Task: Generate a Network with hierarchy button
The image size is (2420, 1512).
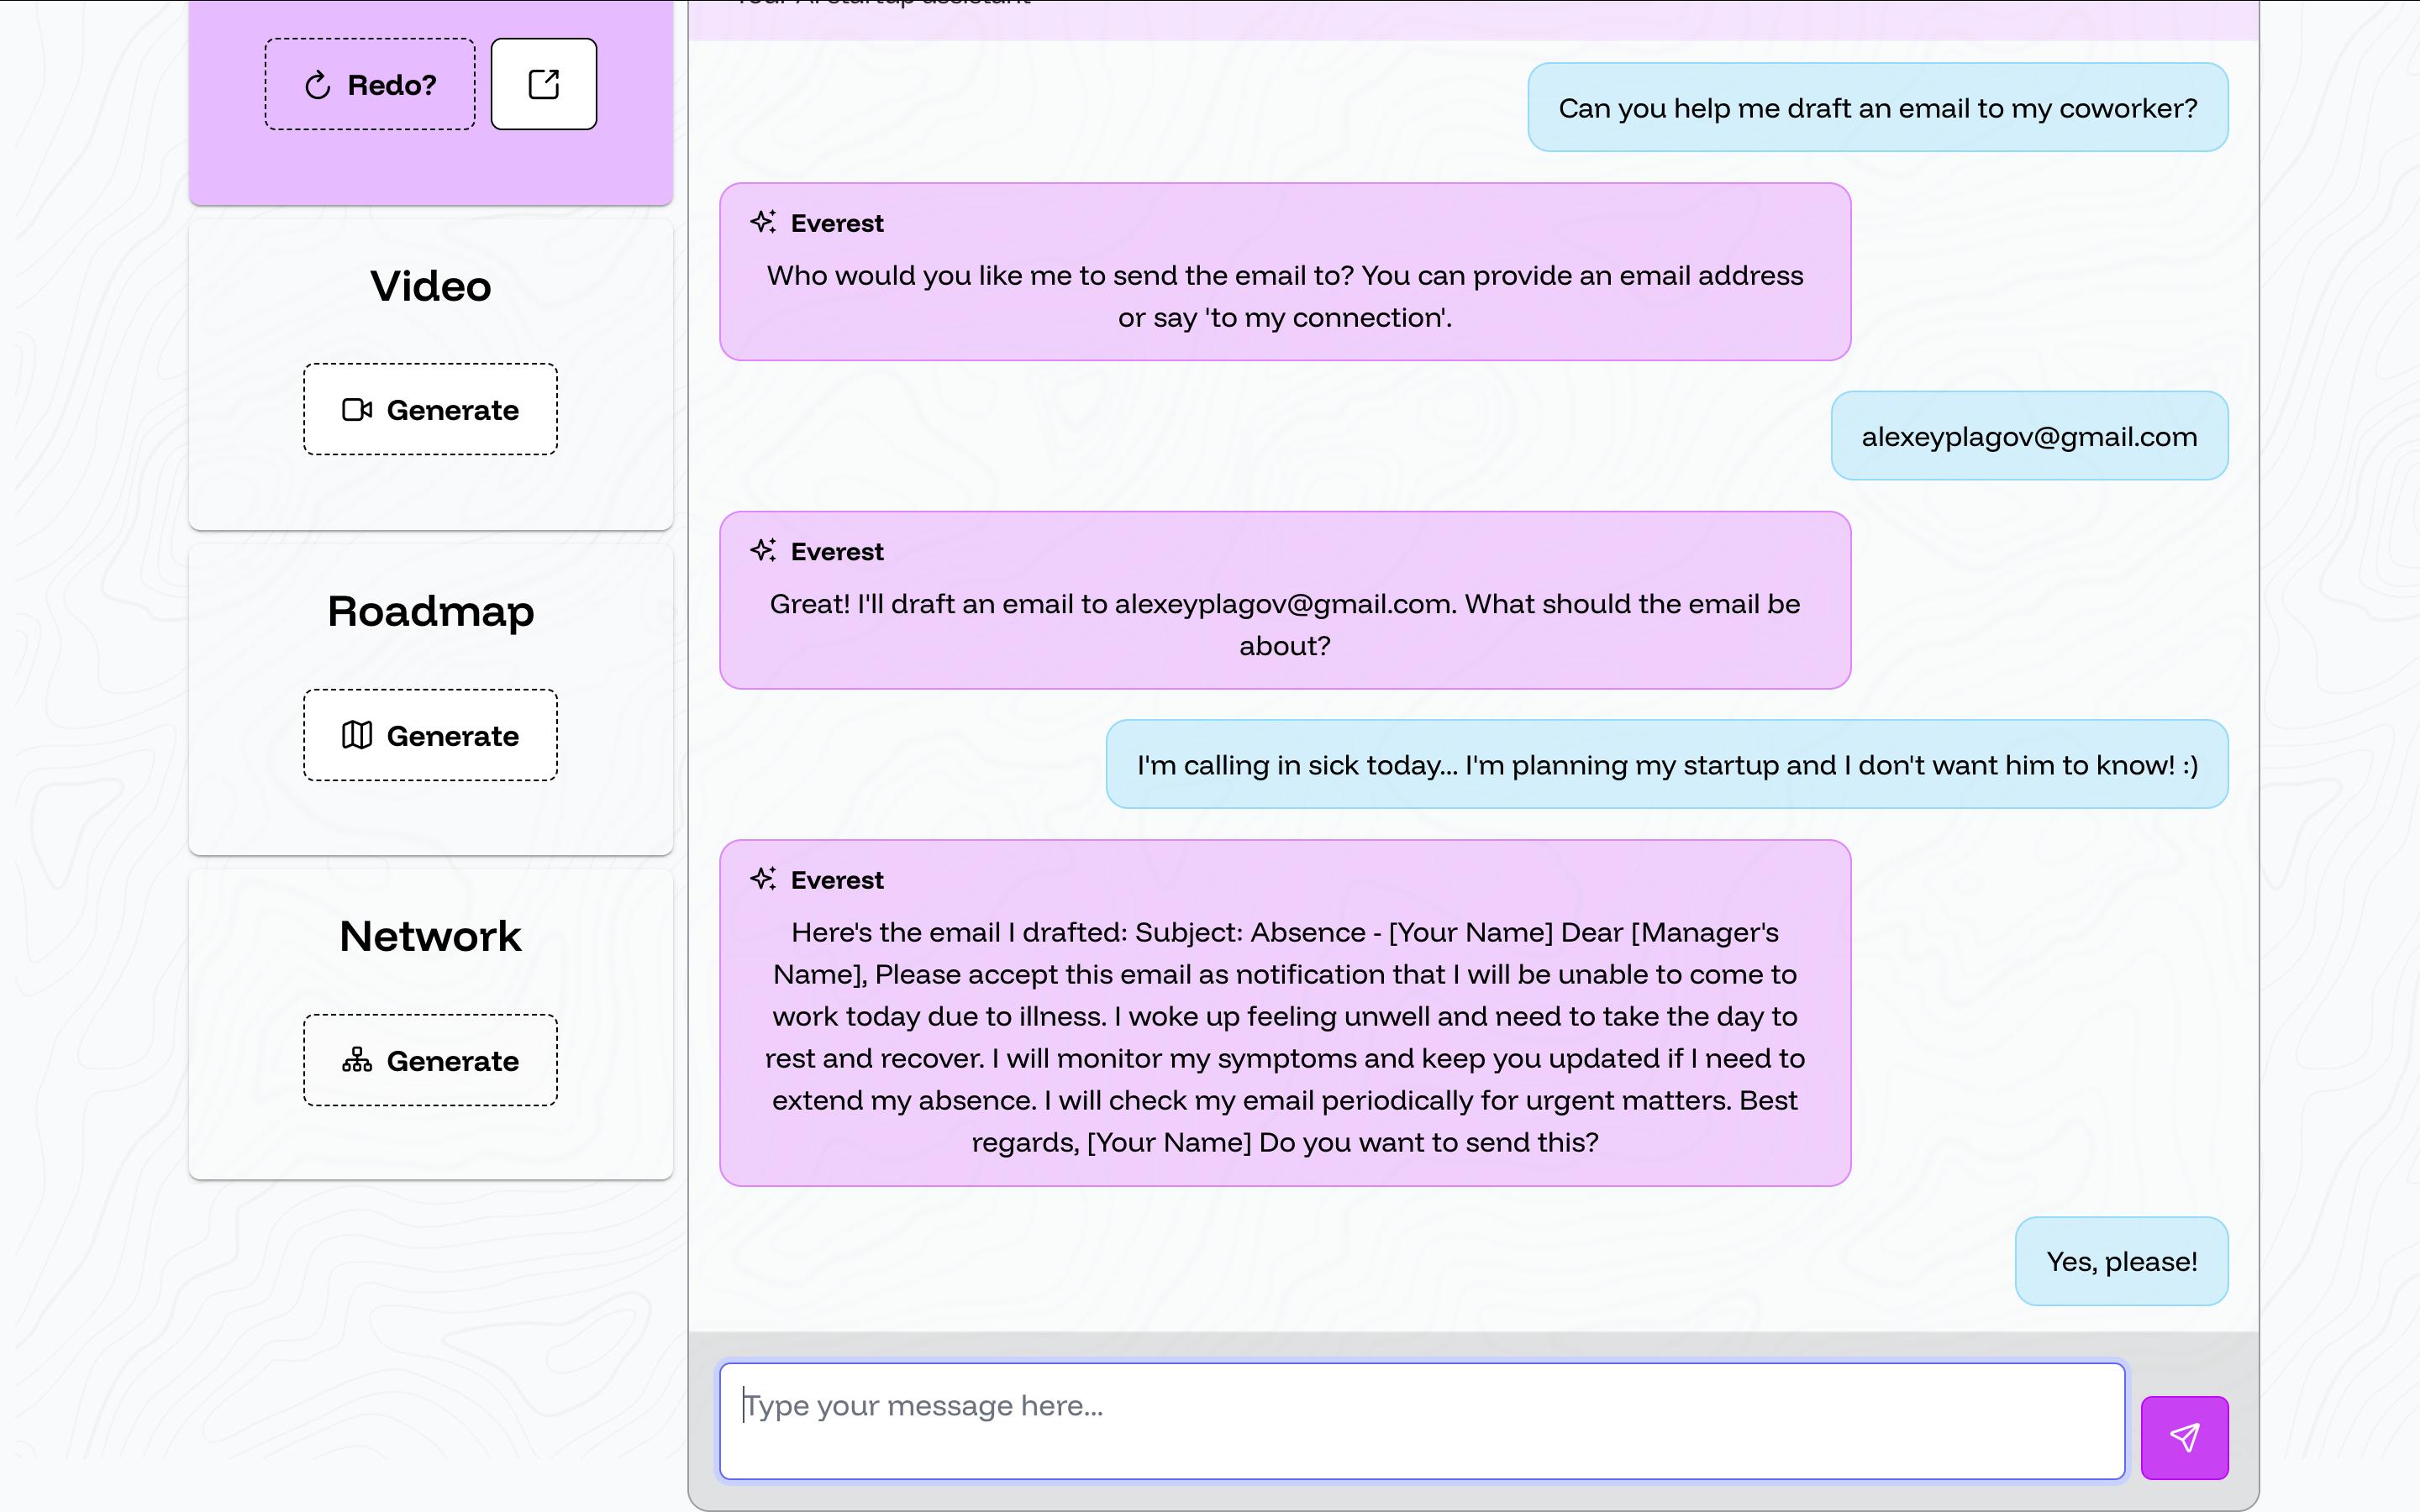Action: click(430, 1060)
